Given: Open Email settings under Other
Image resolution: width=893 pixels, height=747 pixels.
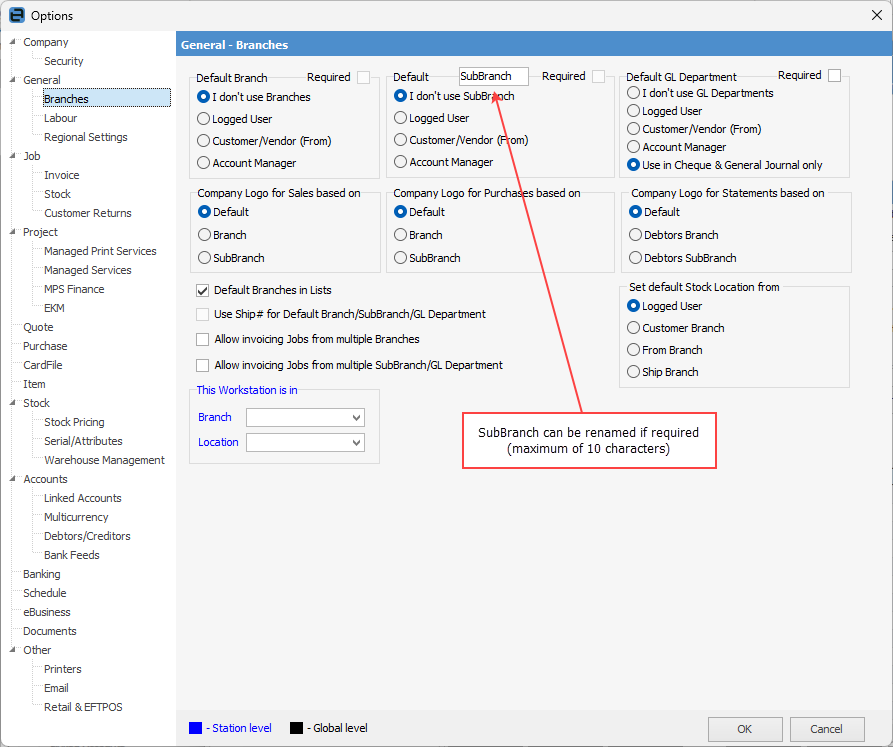Looking at the screenshot, I should pos(56,688).
